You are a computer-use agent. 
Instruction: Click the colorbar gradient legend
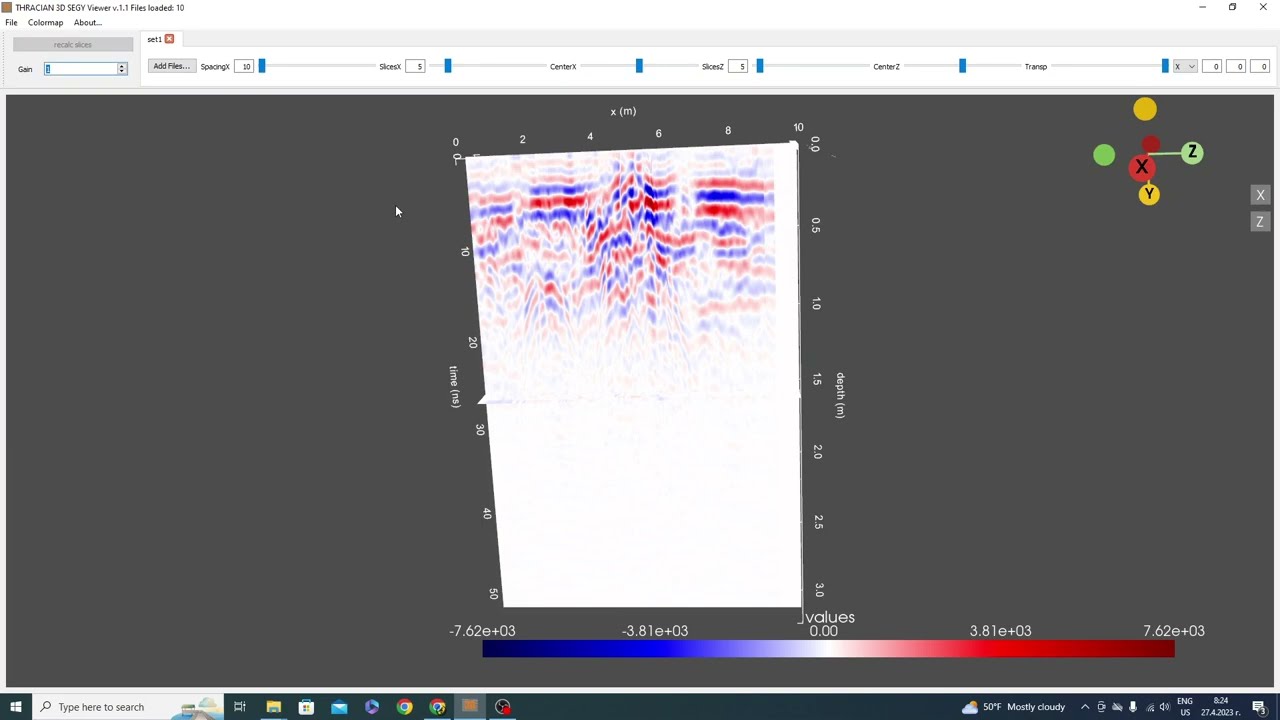click(828, 649)
